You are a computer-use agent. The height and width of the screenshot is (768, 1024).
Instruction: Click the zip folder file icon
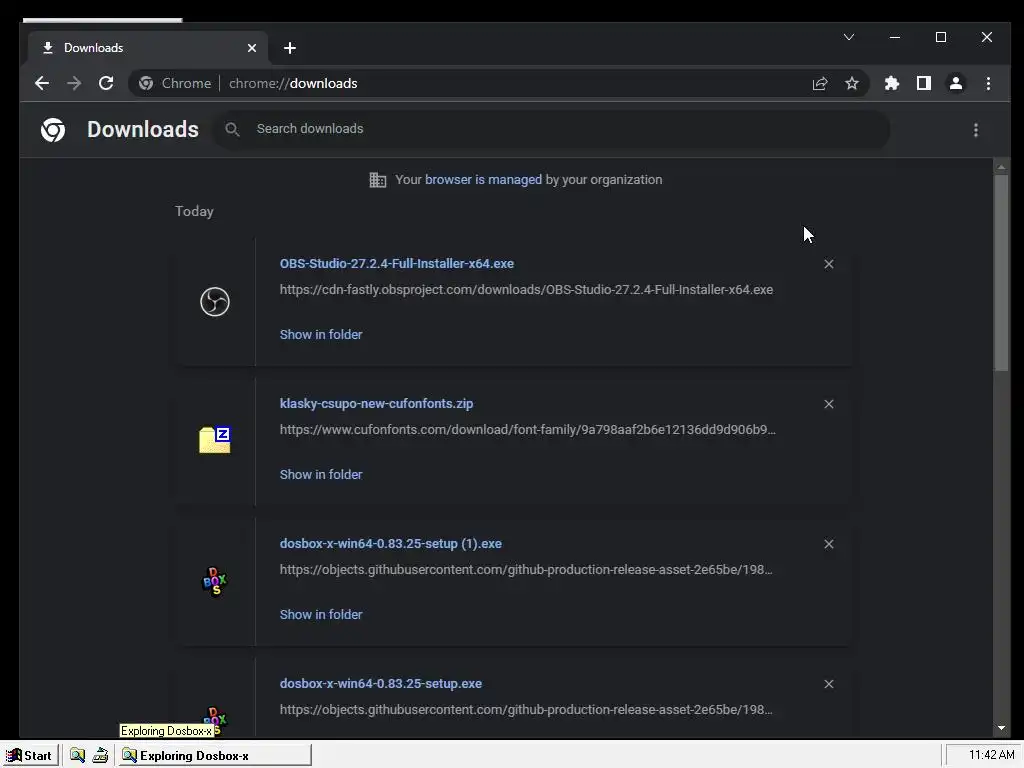pyautogui.click(x=214, y=440)
